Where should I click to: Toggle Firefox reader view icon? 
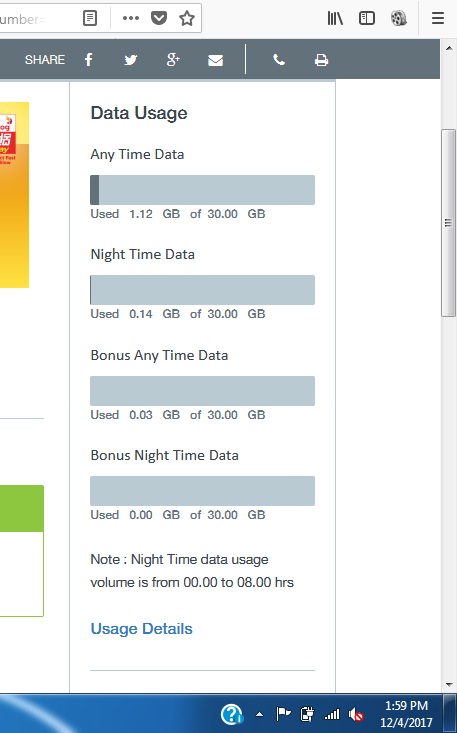90,18
